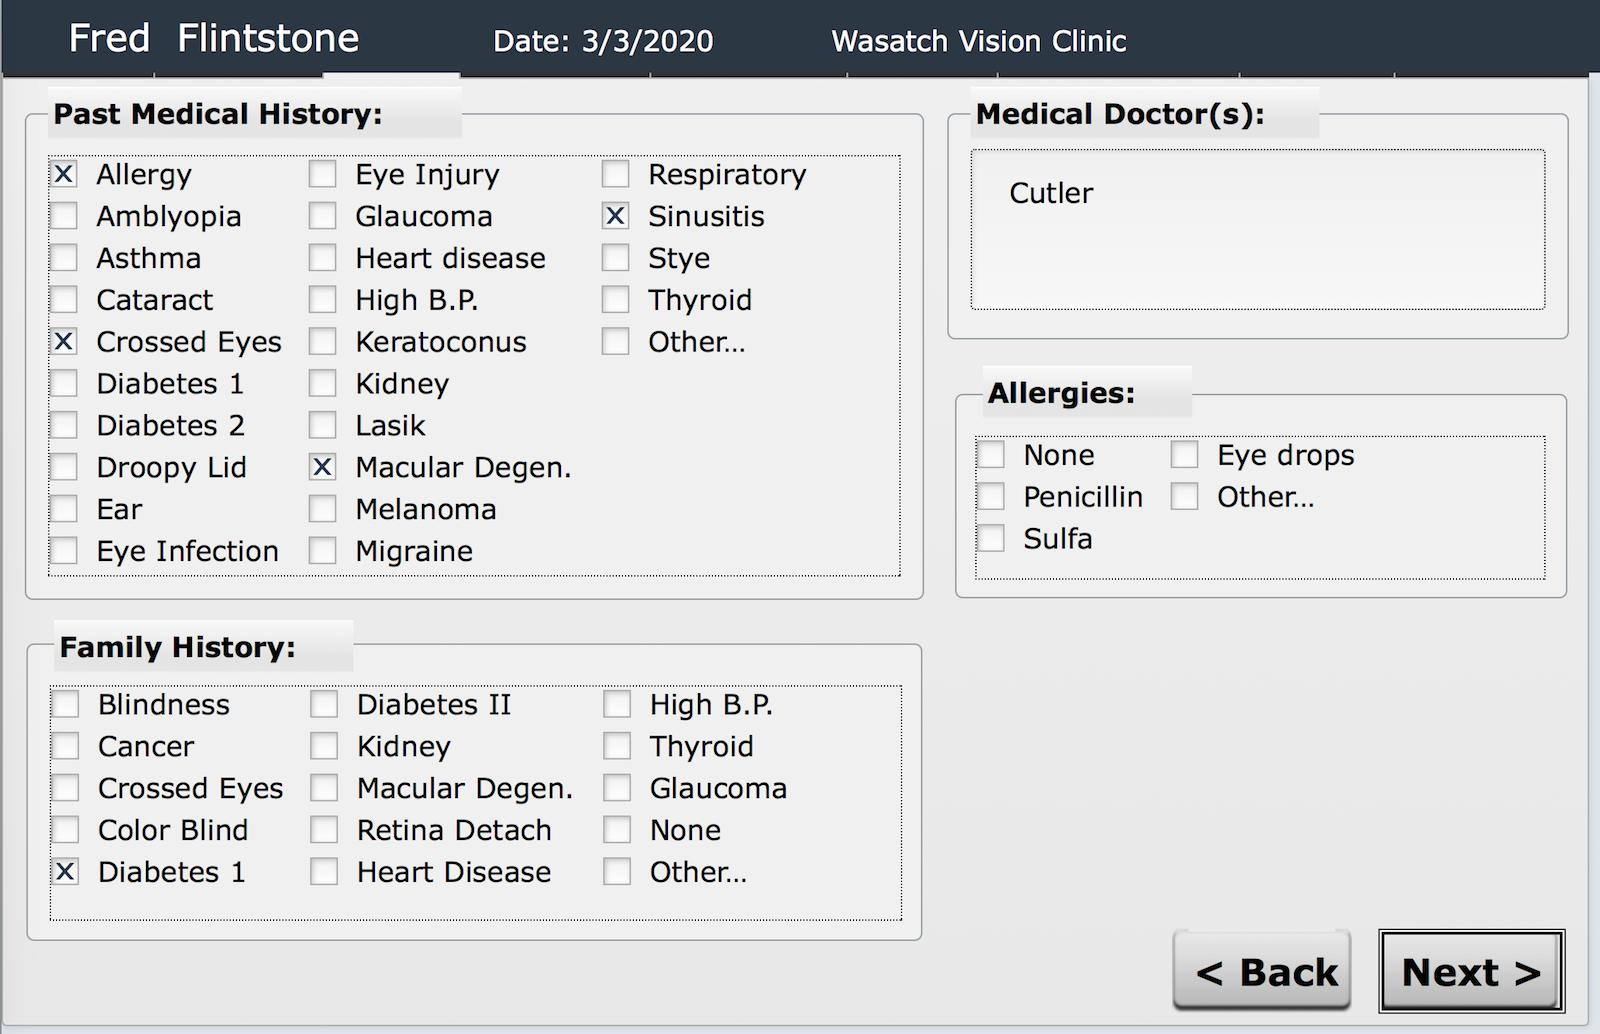Uncheck Macular Degen. in Past Medical History
1600x1034 pixels.
(322, 467)
